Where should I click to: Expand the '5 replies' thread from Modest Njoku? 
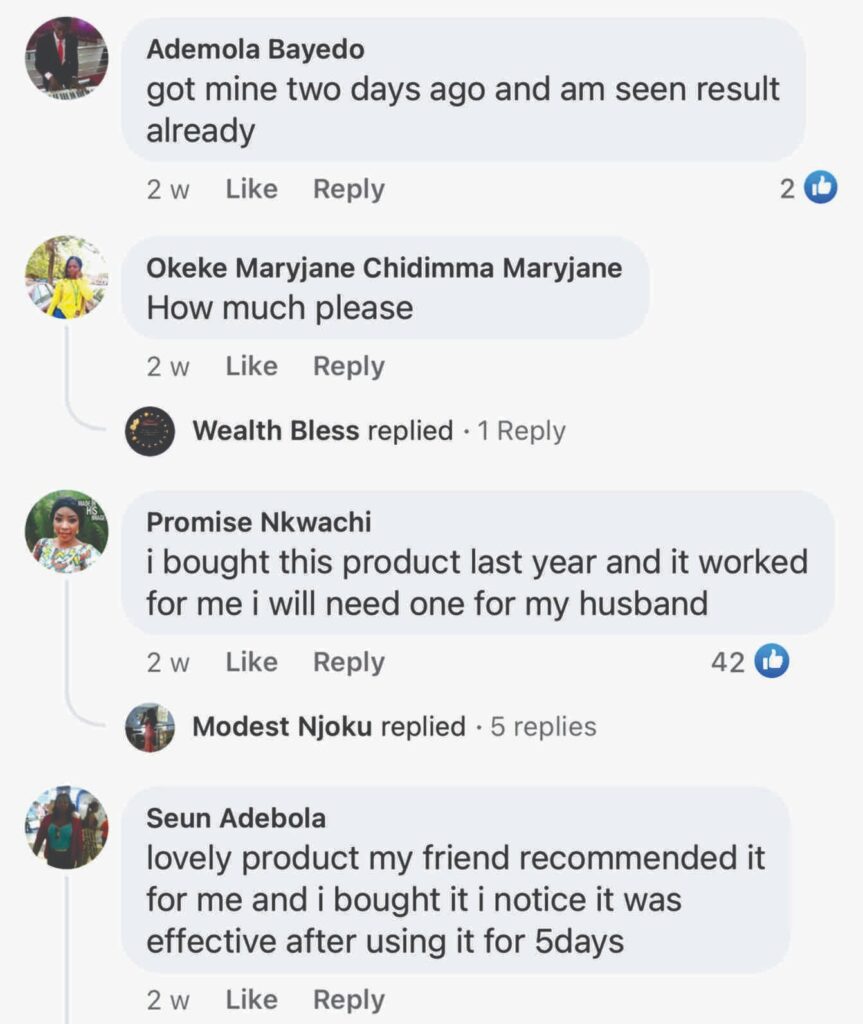(543, 727)
